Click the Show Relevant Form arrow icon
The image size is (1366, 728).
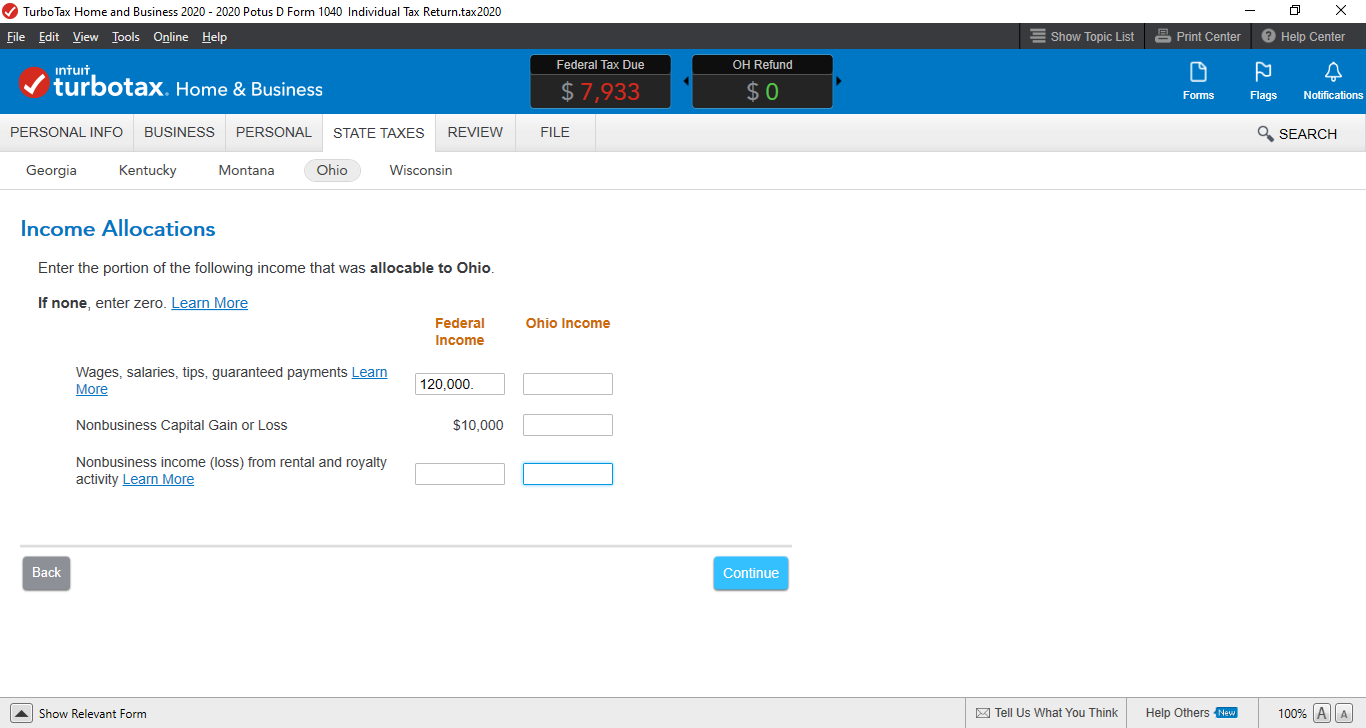[x=21, y=713]
